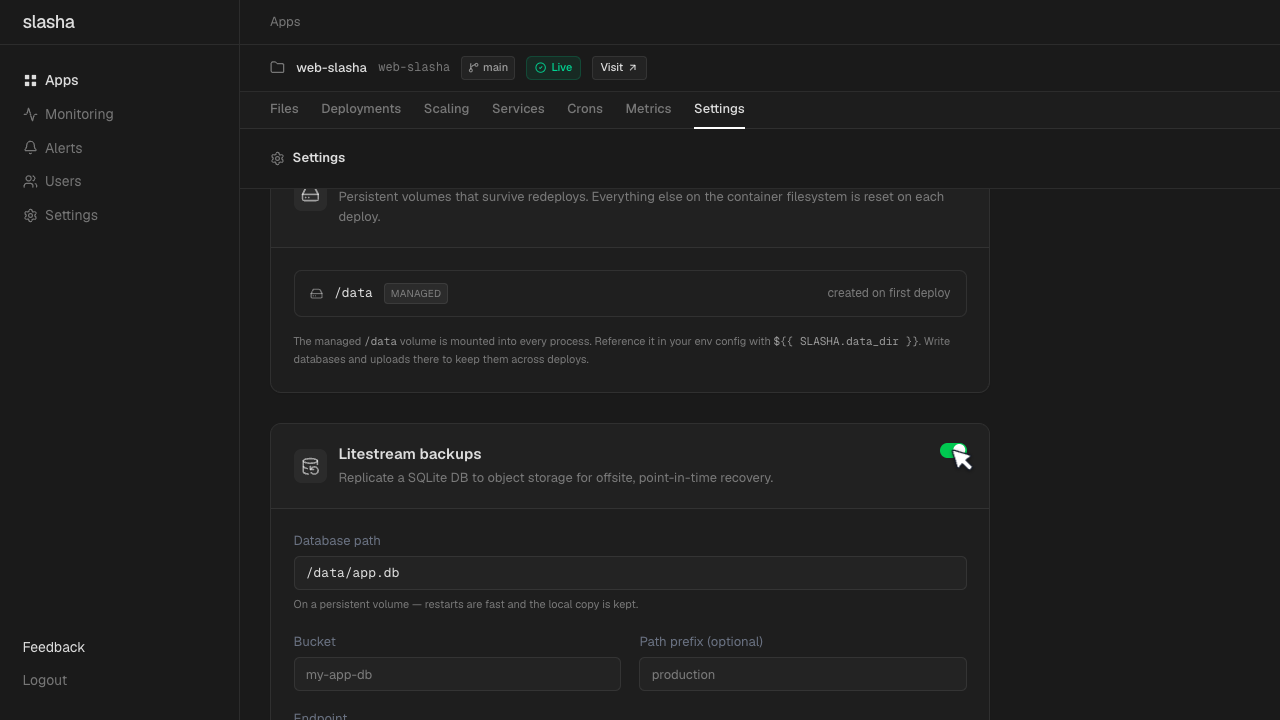Image resolution: width=1280 pixels, height=720 pixels.
Task: Switch to the Crons tab
Action: [x=585, y=108]
